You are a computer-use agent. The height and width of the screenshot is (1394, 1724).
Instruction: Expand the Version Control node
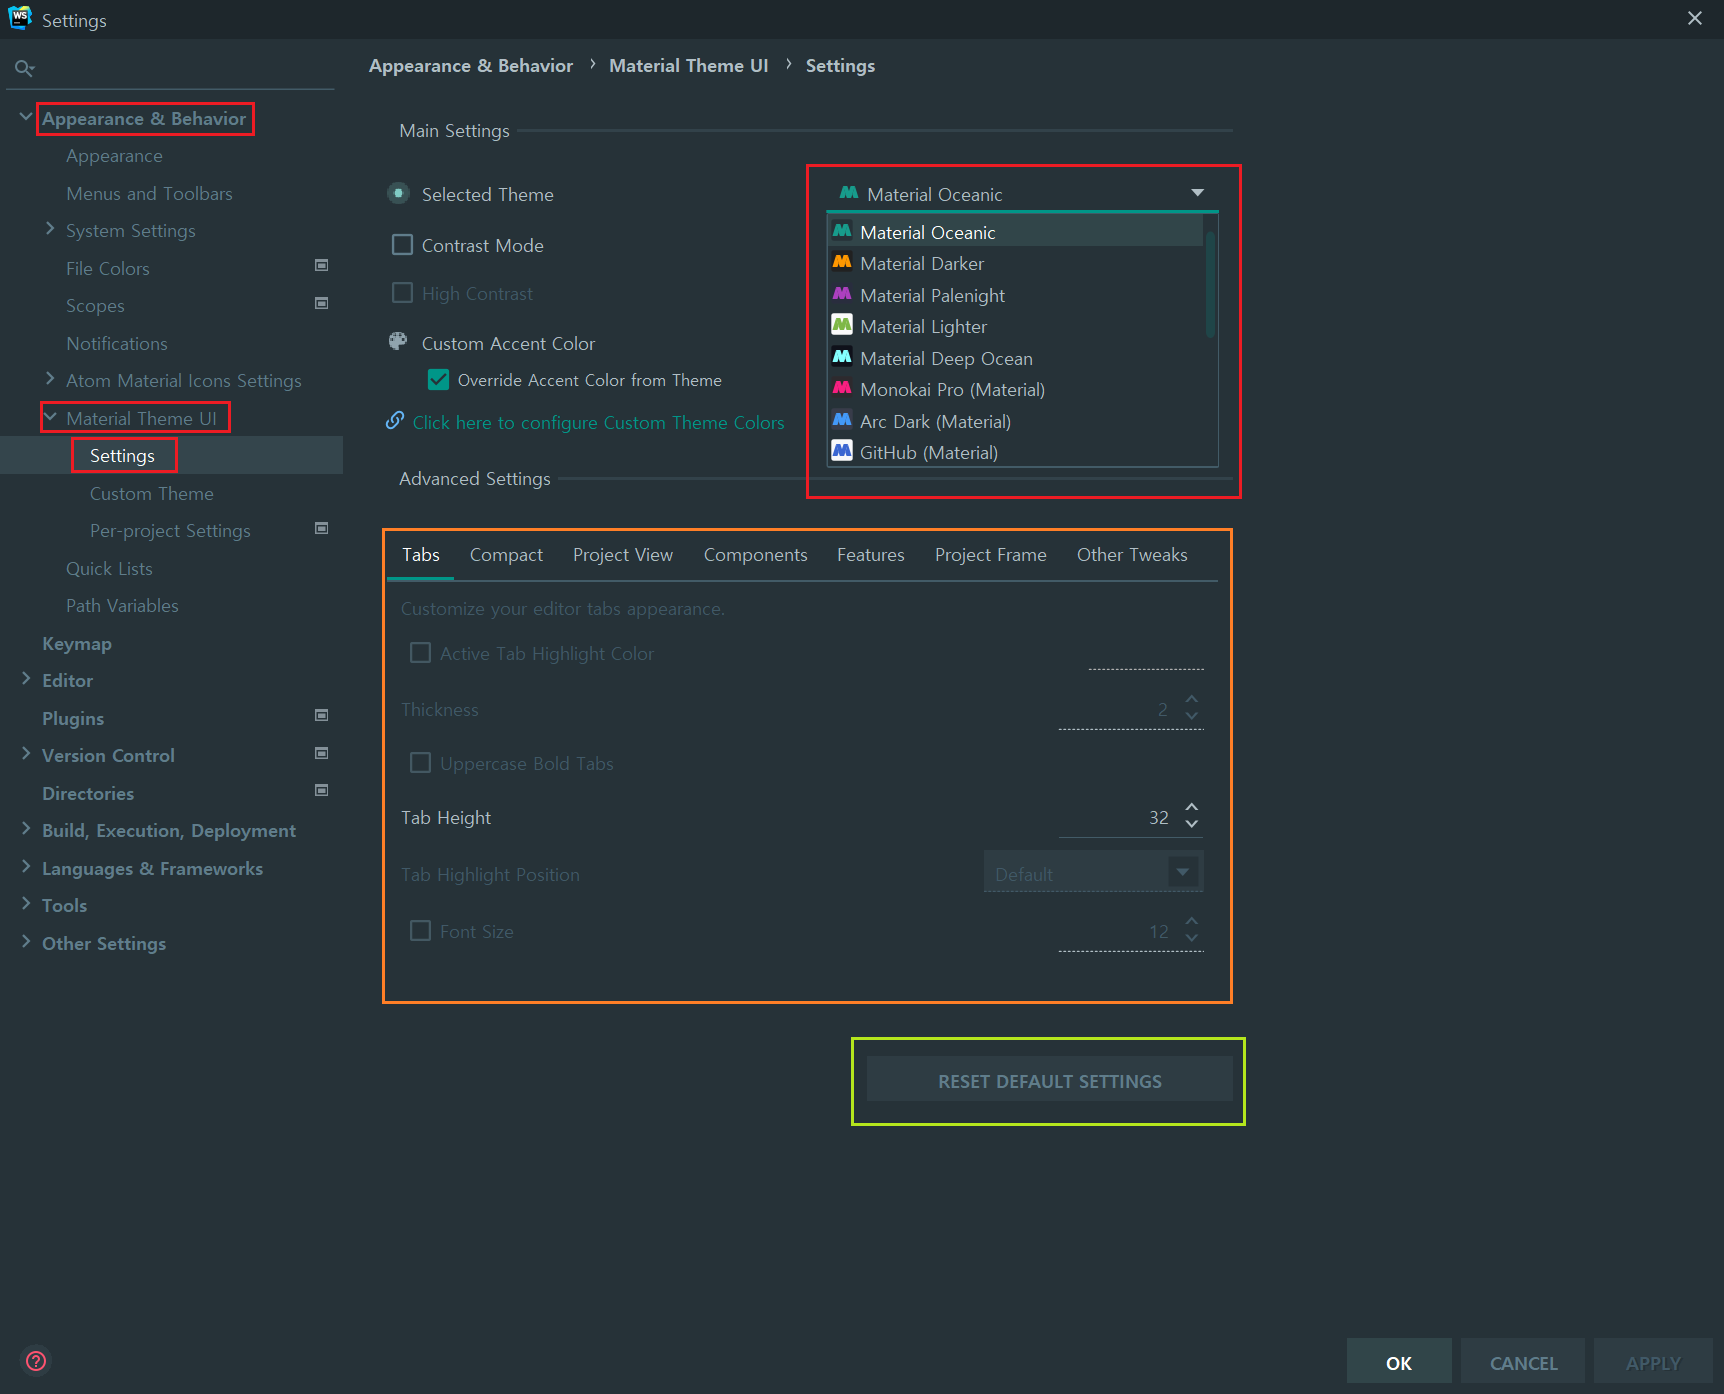coord(26,754)
